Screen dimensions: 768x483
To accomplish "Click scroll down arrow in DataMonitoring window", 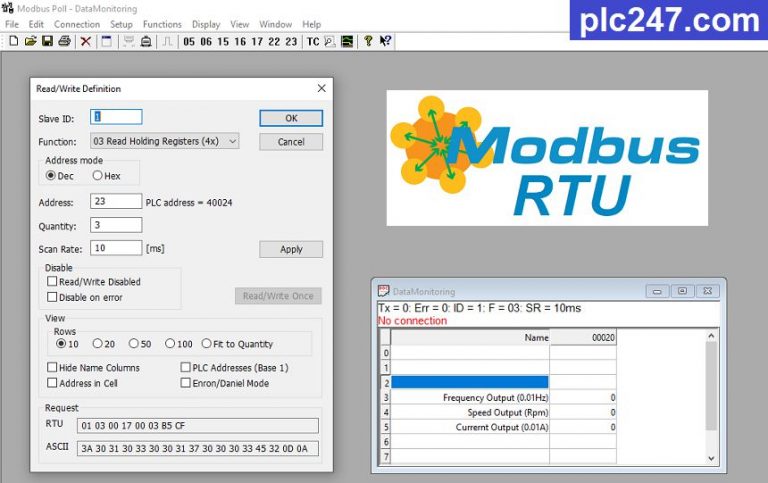I will pyautogui.click(x=711, y=459).
